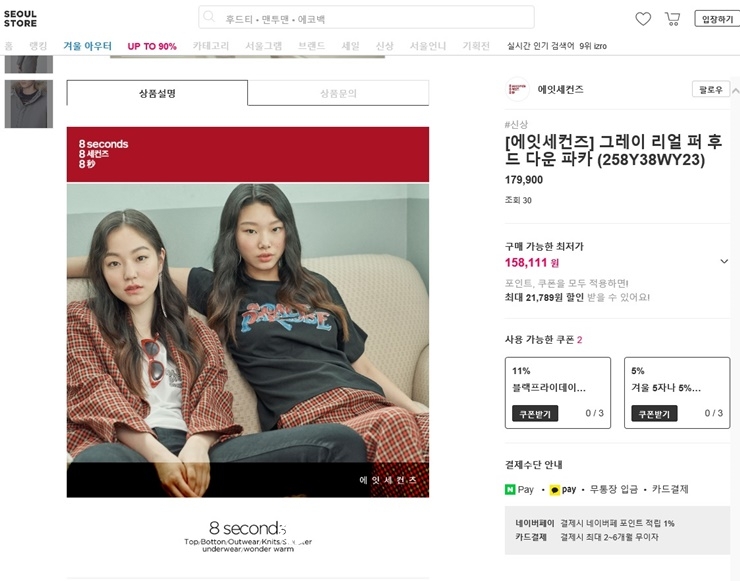The width and height of the screenshot is (740, 581).
Task: Select the 겨울 아우터 menu item
Action: (88, 46)
